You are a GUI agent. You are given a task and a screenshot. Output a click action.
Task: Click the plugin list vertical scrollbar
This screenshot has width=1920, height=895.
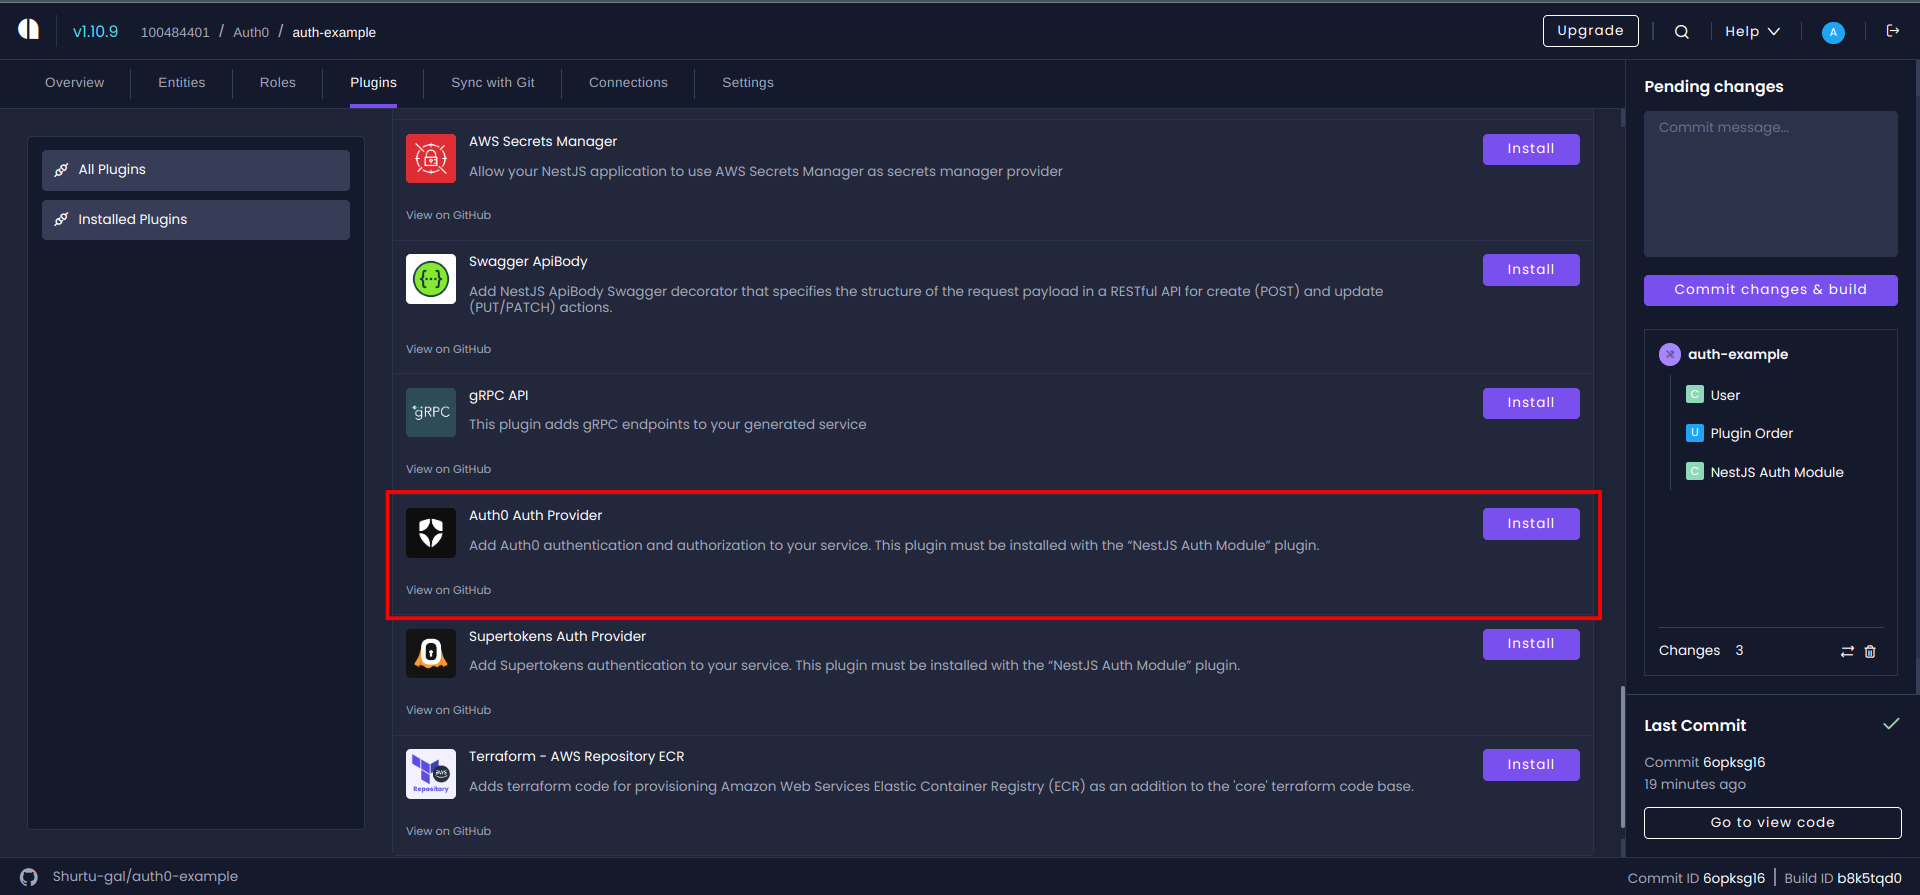(1622, 756)
